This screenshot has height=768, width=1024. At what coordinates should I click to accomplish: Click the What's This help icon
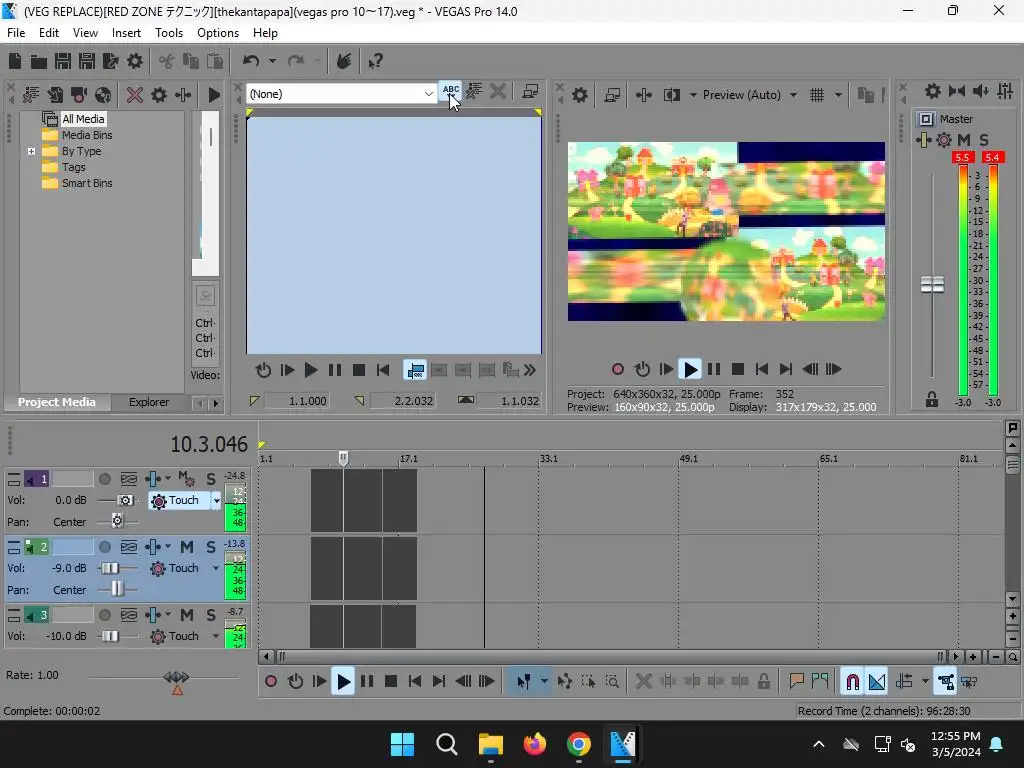pyautogui.click(x=375, y=61)
